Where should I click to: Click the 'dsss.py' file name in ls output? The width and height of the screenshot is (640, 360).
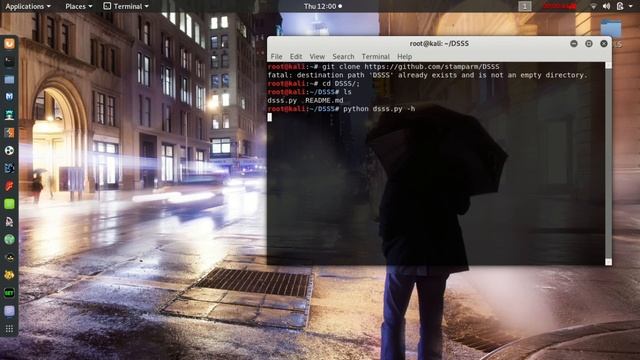coord(282,100)
